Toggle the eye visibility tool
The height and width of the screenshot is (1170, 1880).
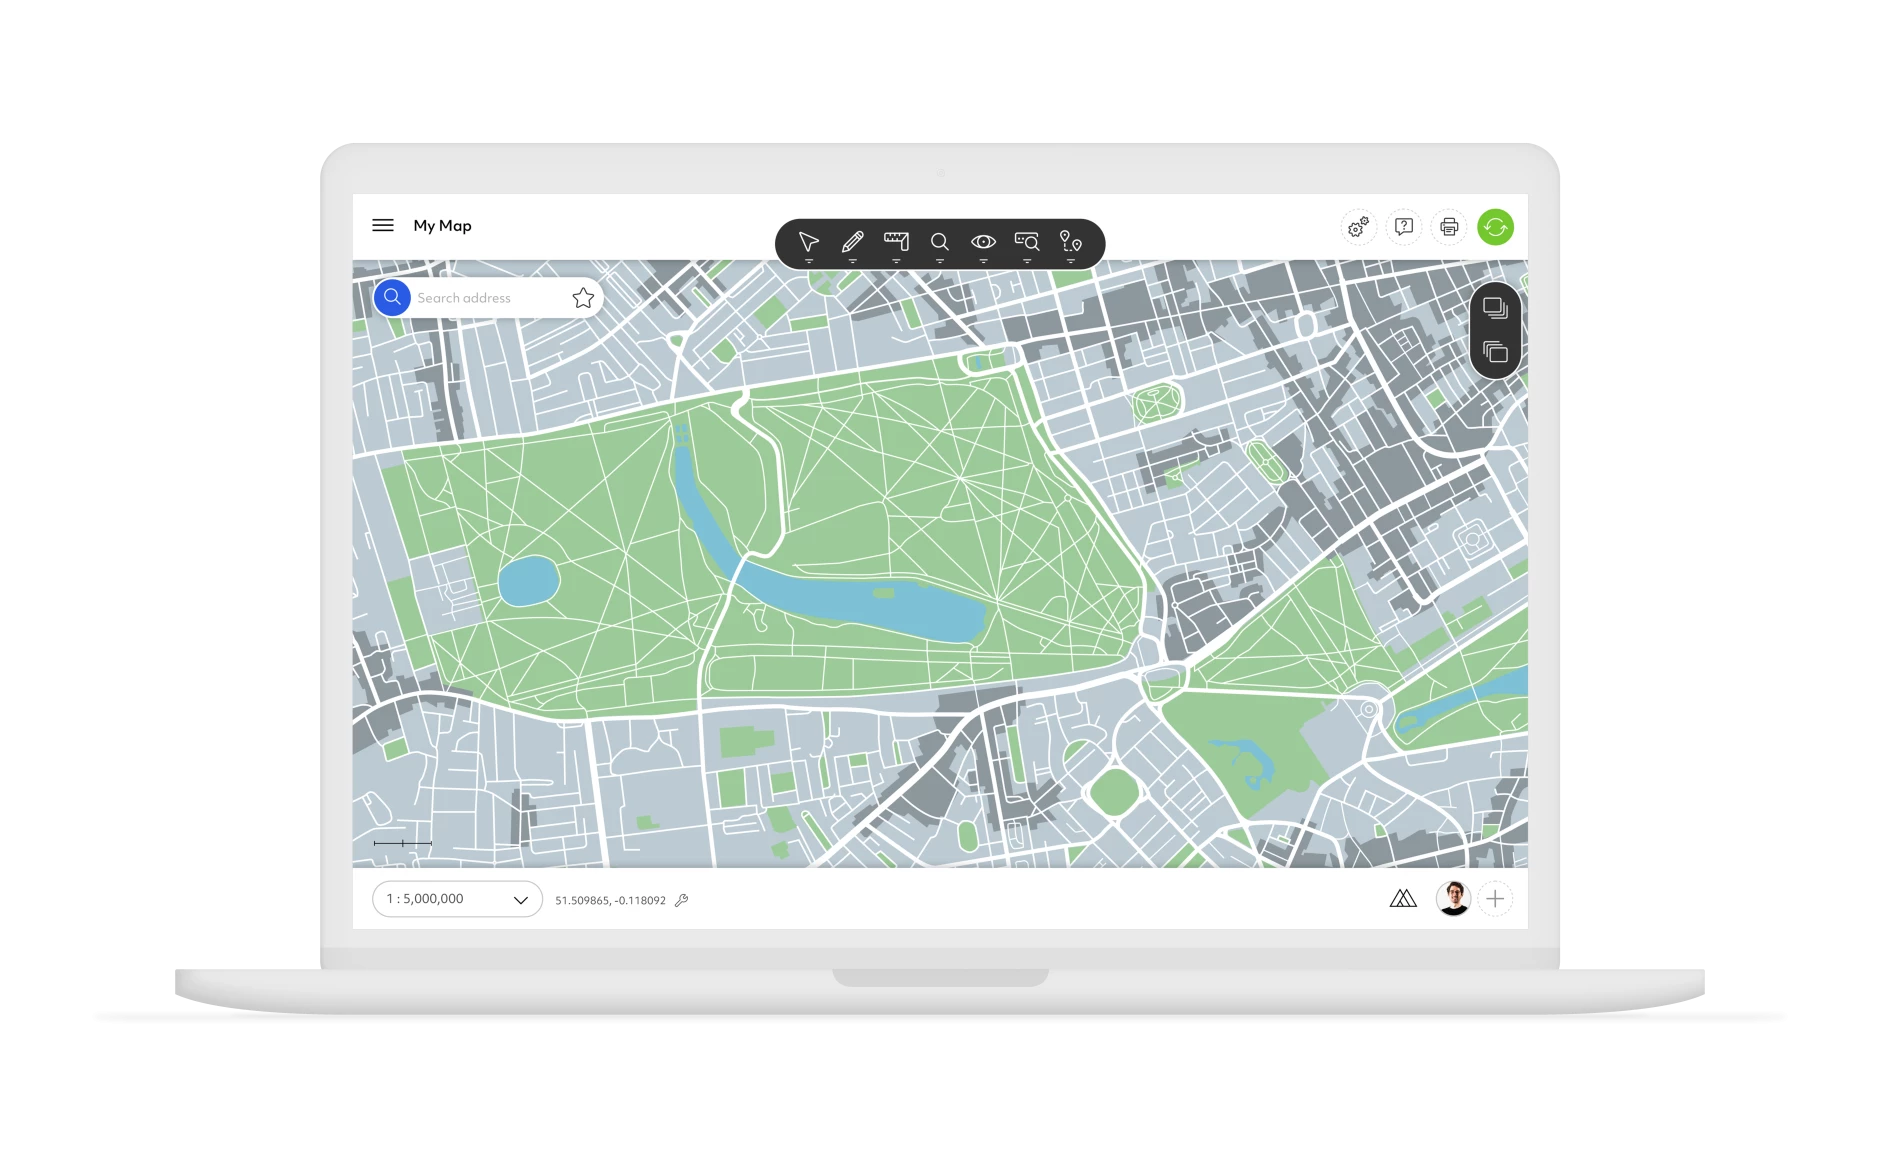pyautogui.click(x=983, y=242)
